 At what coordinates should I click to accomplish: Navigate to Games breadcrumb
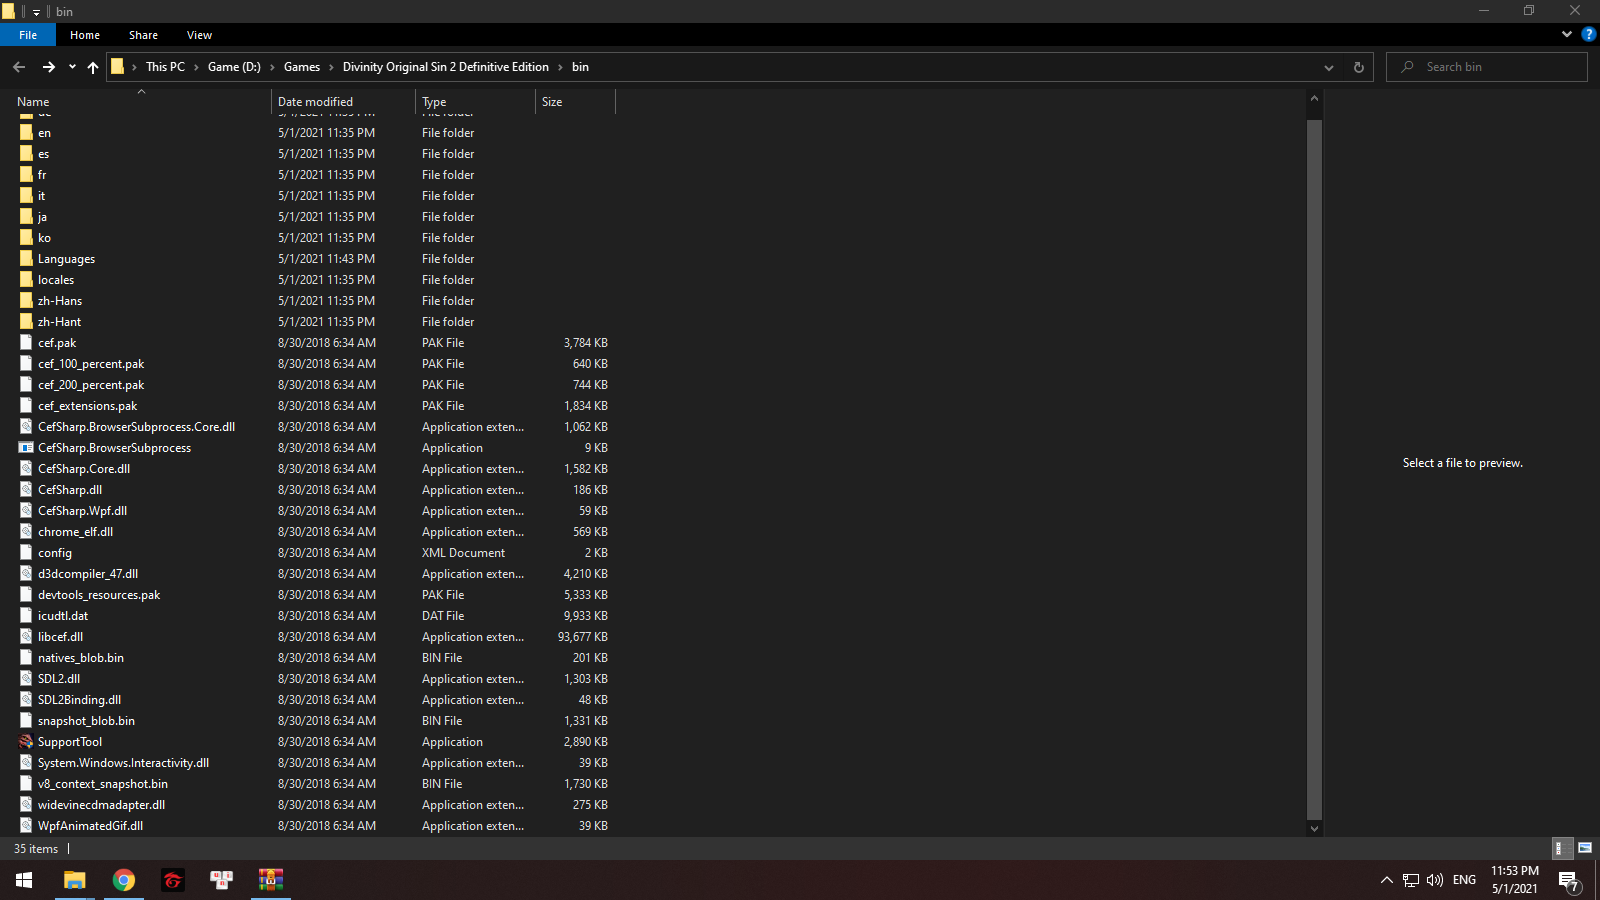pyautogui.click(x=302, y=67)
